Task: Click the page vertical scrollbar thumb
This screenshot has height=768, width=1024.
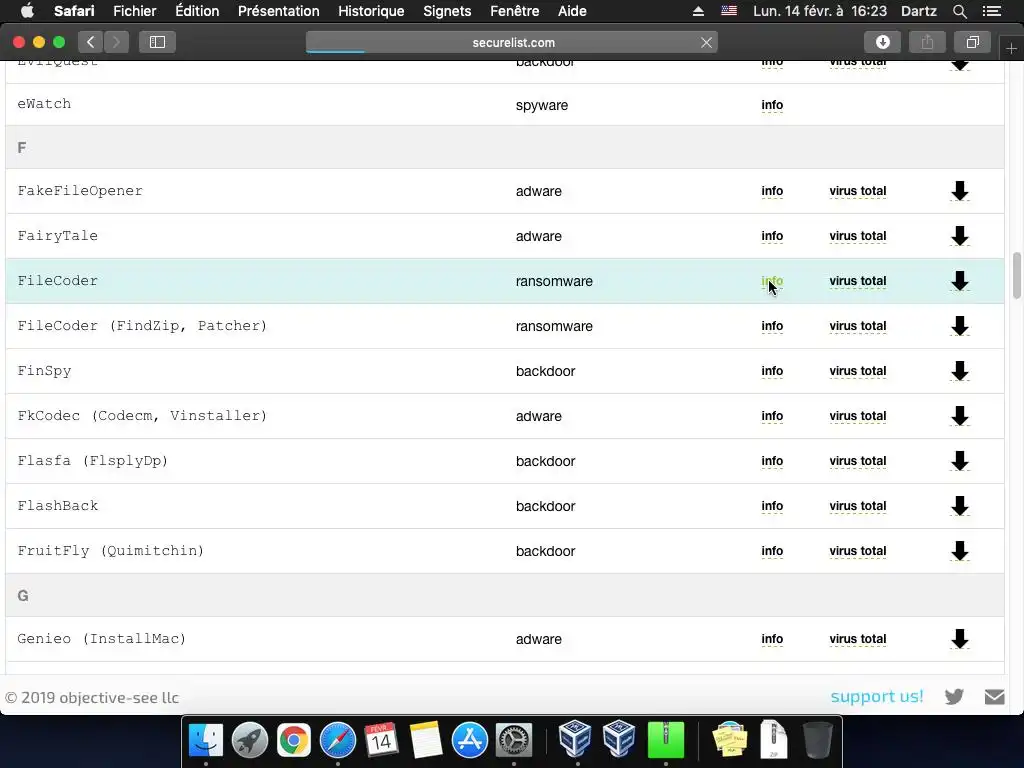Action: [x=1017, y=274]
